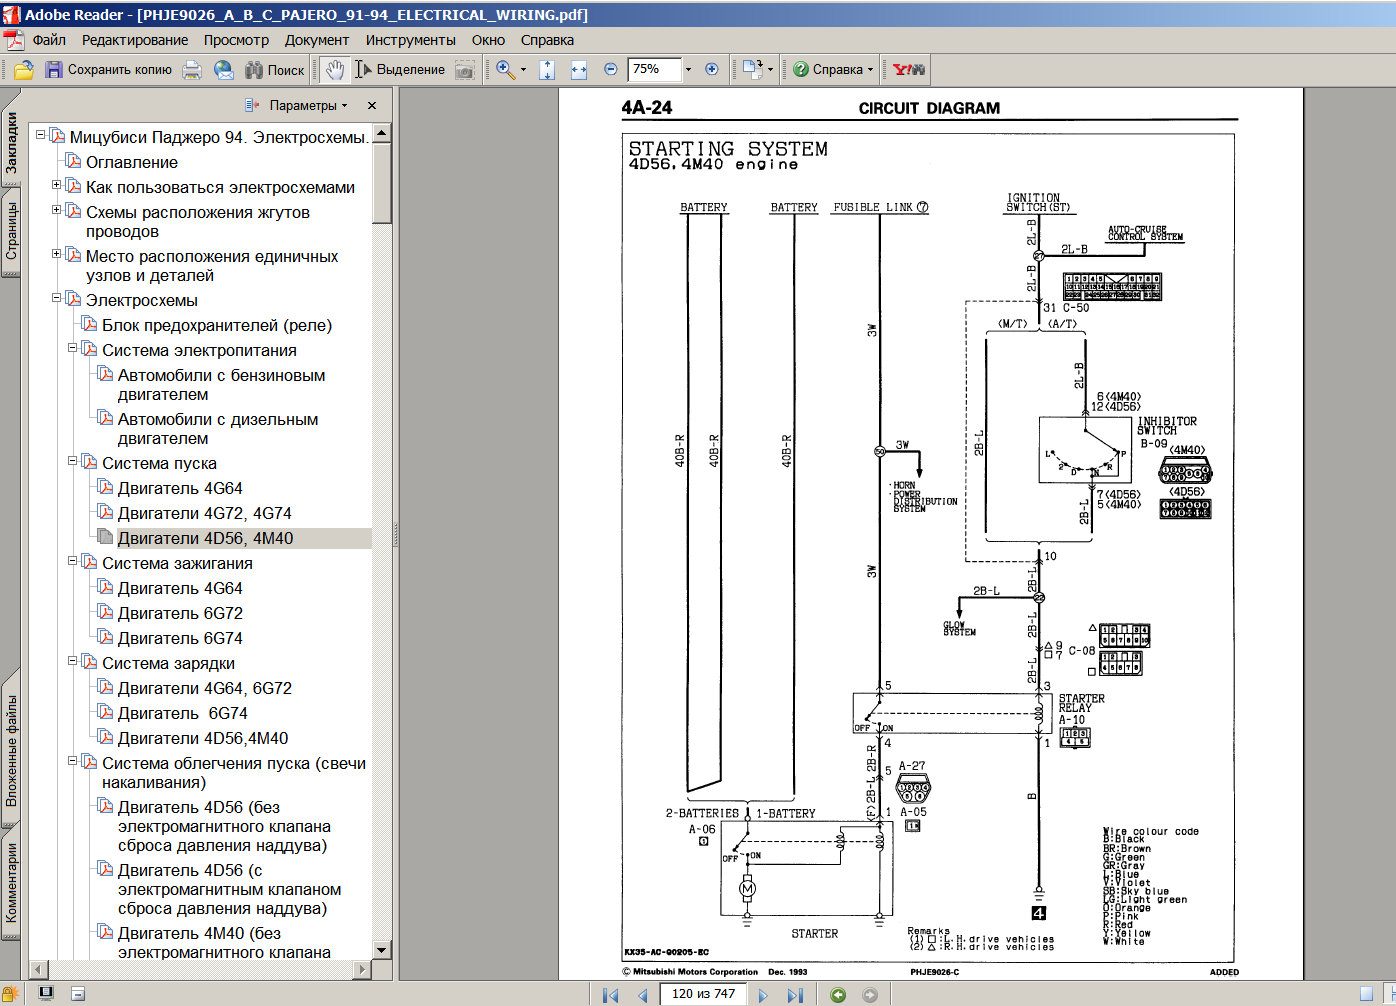The width and height of the screenshot is (1396, 1006).
Task: Click the Email envelope icon
Action: tap(224, 70)
